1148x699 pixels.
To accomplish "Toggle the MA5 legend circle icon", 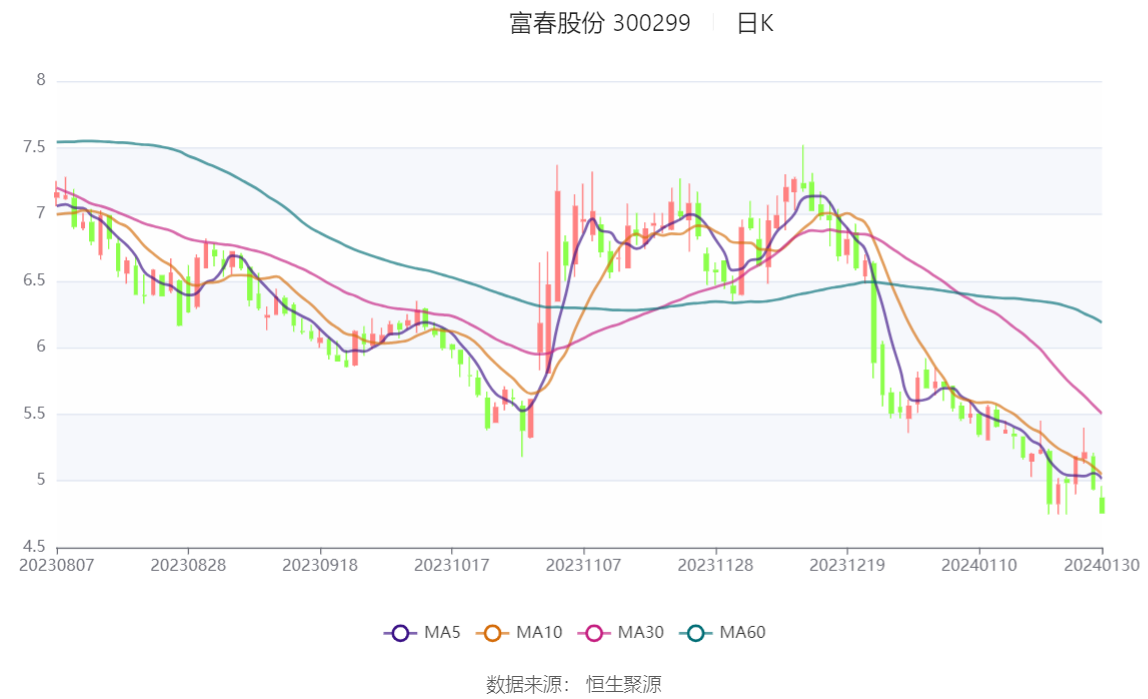I will [x=400, y=633].
